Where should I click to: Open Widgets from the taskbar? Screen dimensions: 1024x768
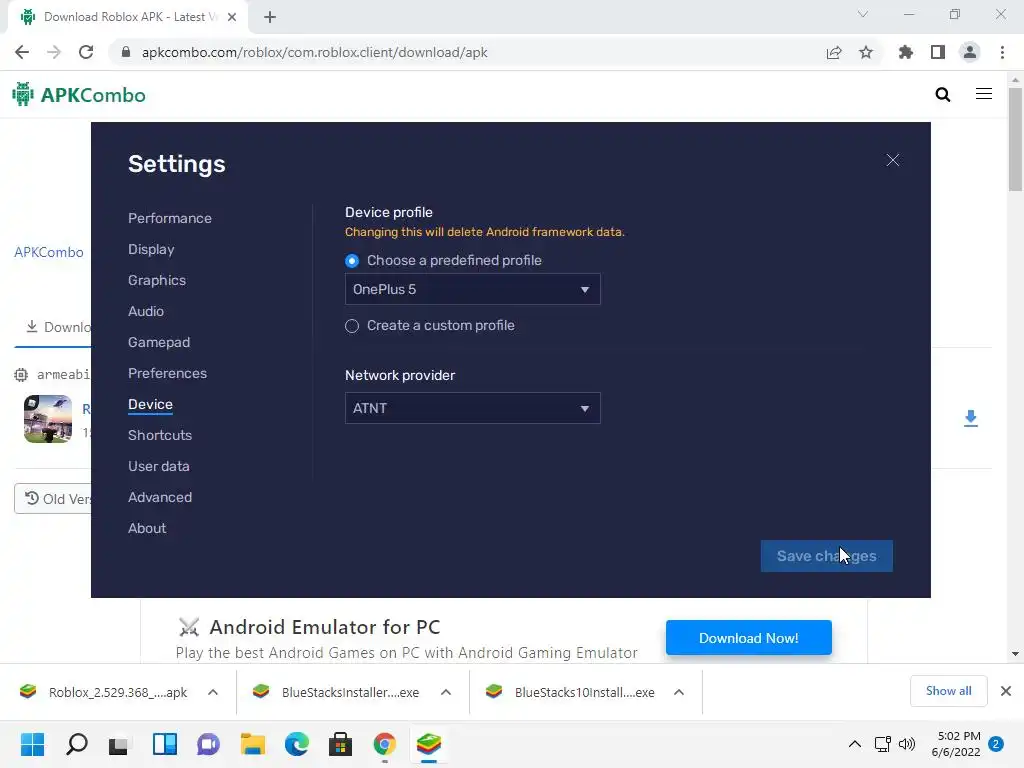(165, 744)
